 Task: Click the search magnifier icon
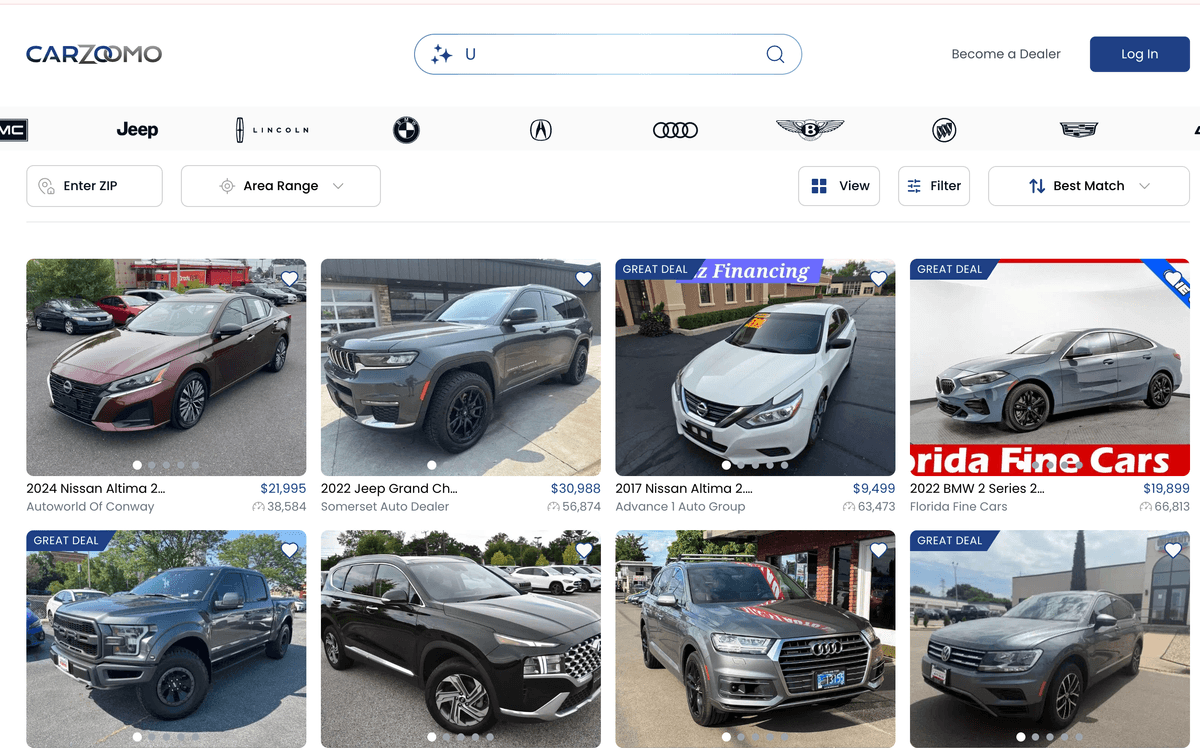click(775, 54)
